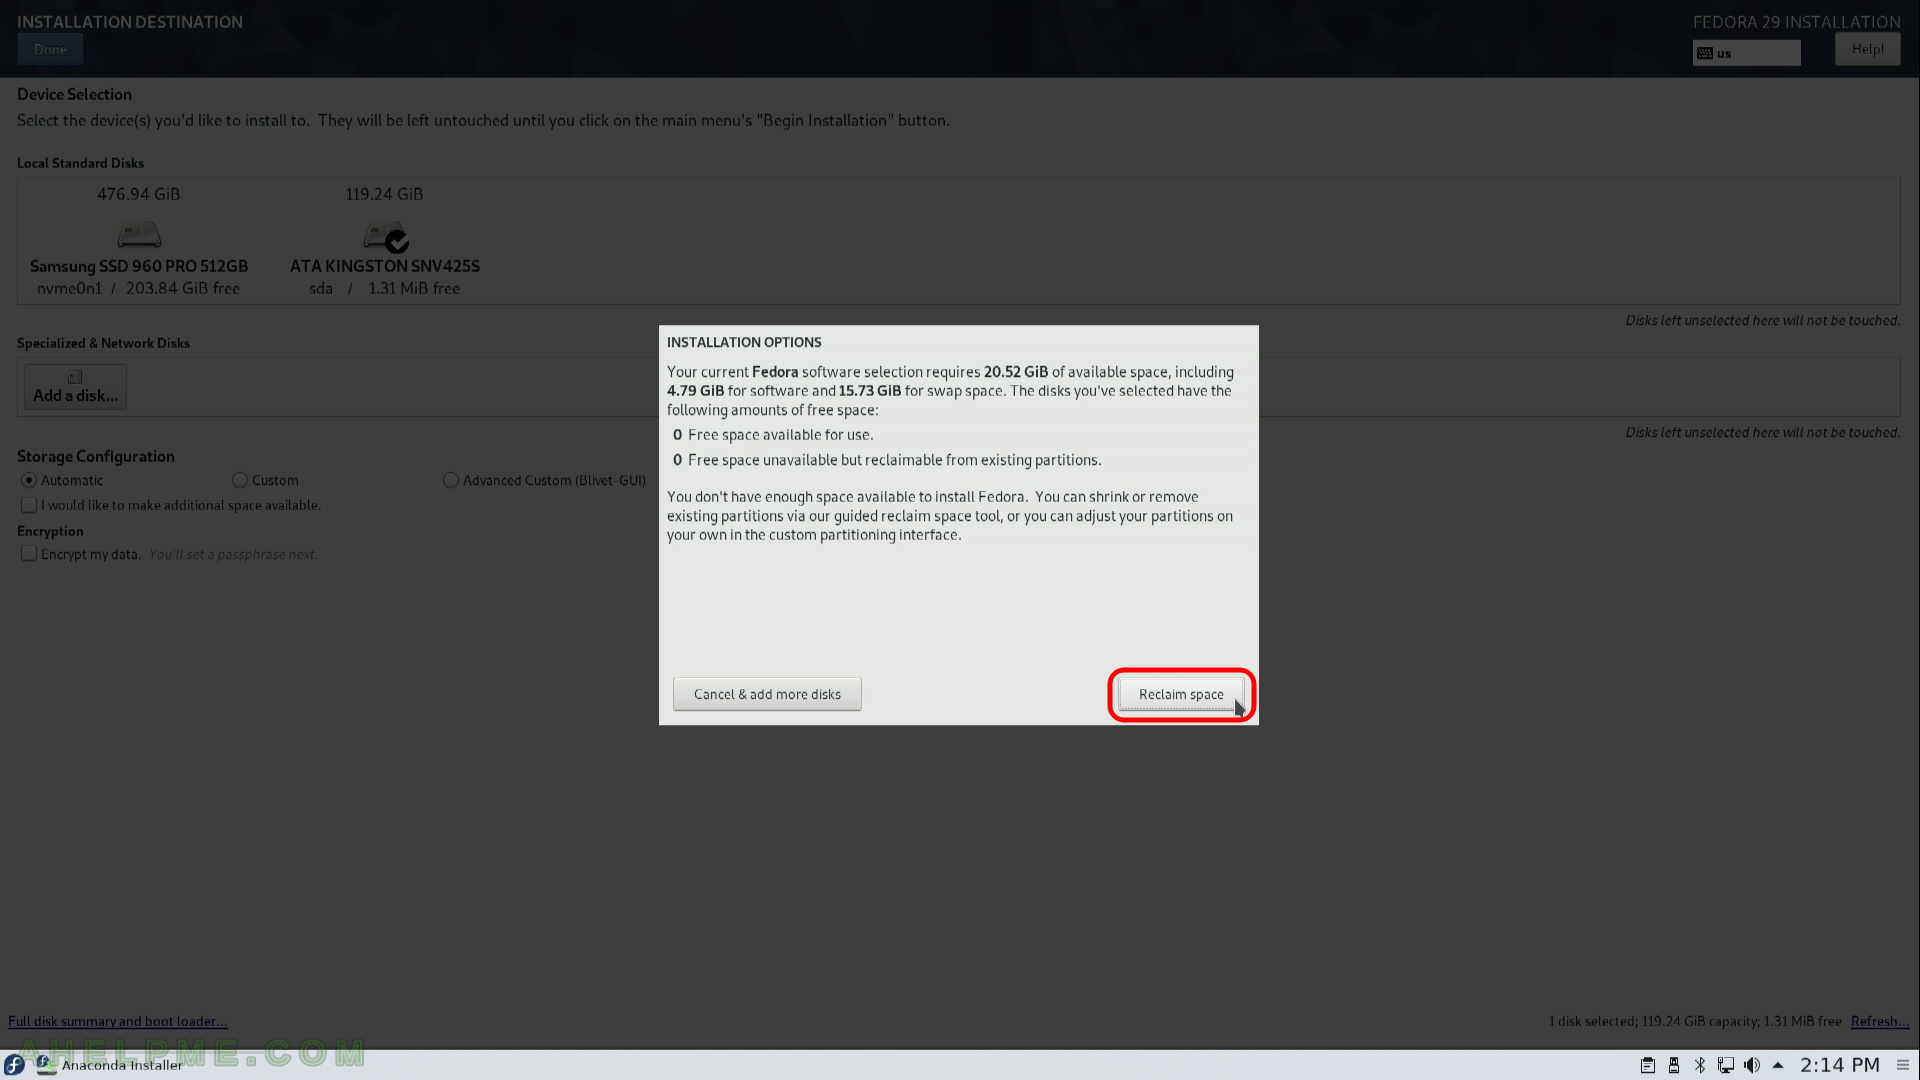Click the Done button

50,49
